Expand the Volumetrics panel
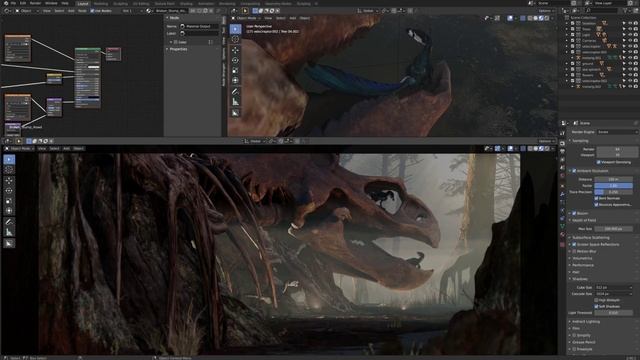This screenshot has width=640, height=360. pos(581,258)
